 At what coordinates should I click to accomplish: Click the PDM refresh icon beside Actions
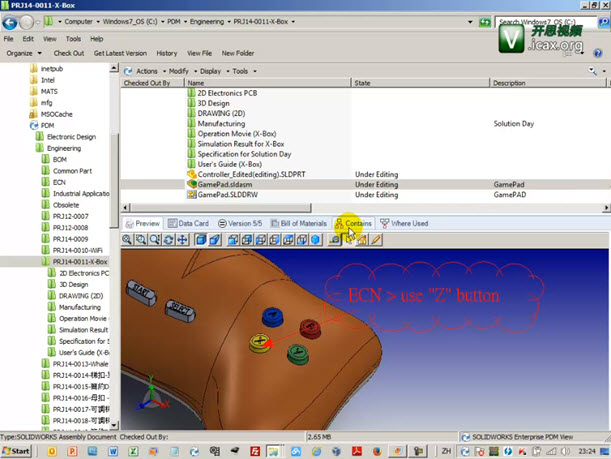[127, 71]
